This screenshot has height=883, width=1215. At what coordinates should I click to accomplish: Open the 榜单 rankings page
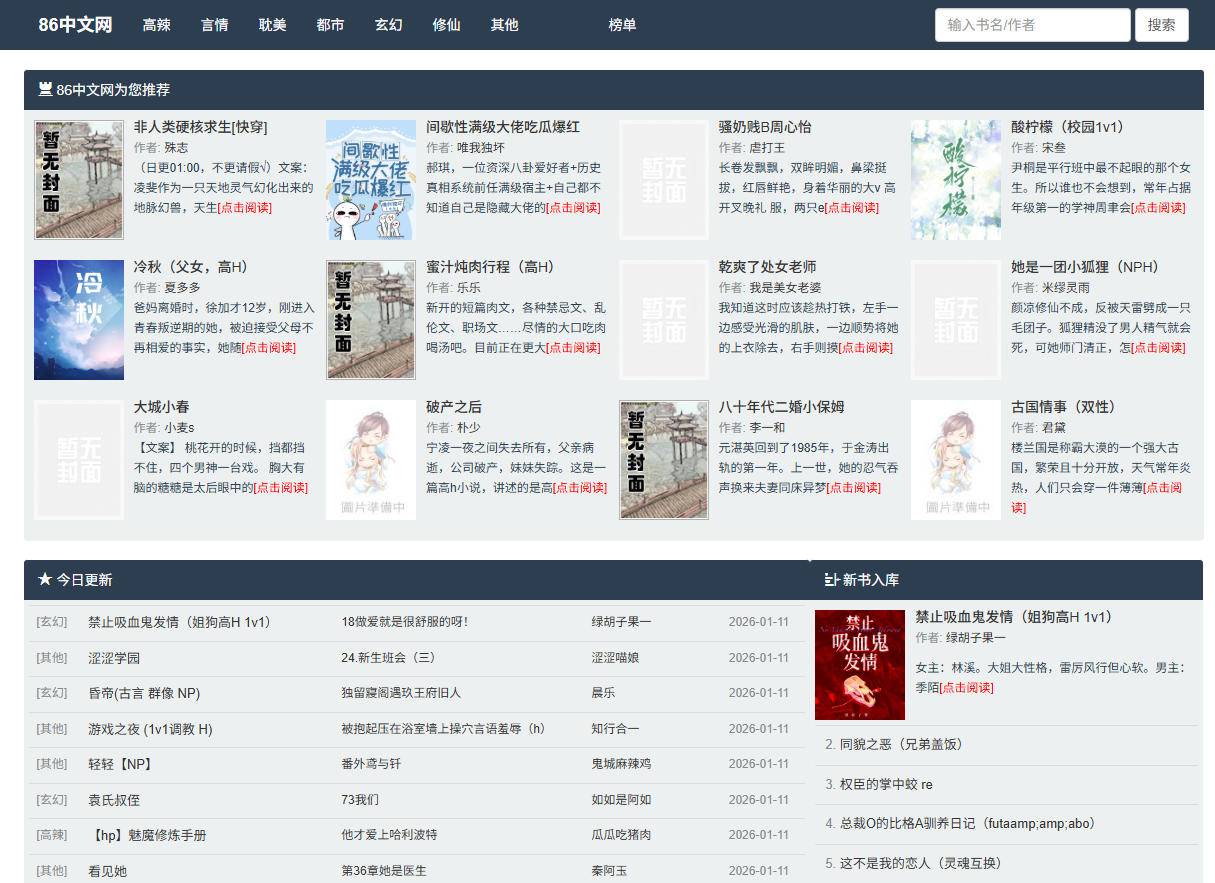tap(622, 25)
